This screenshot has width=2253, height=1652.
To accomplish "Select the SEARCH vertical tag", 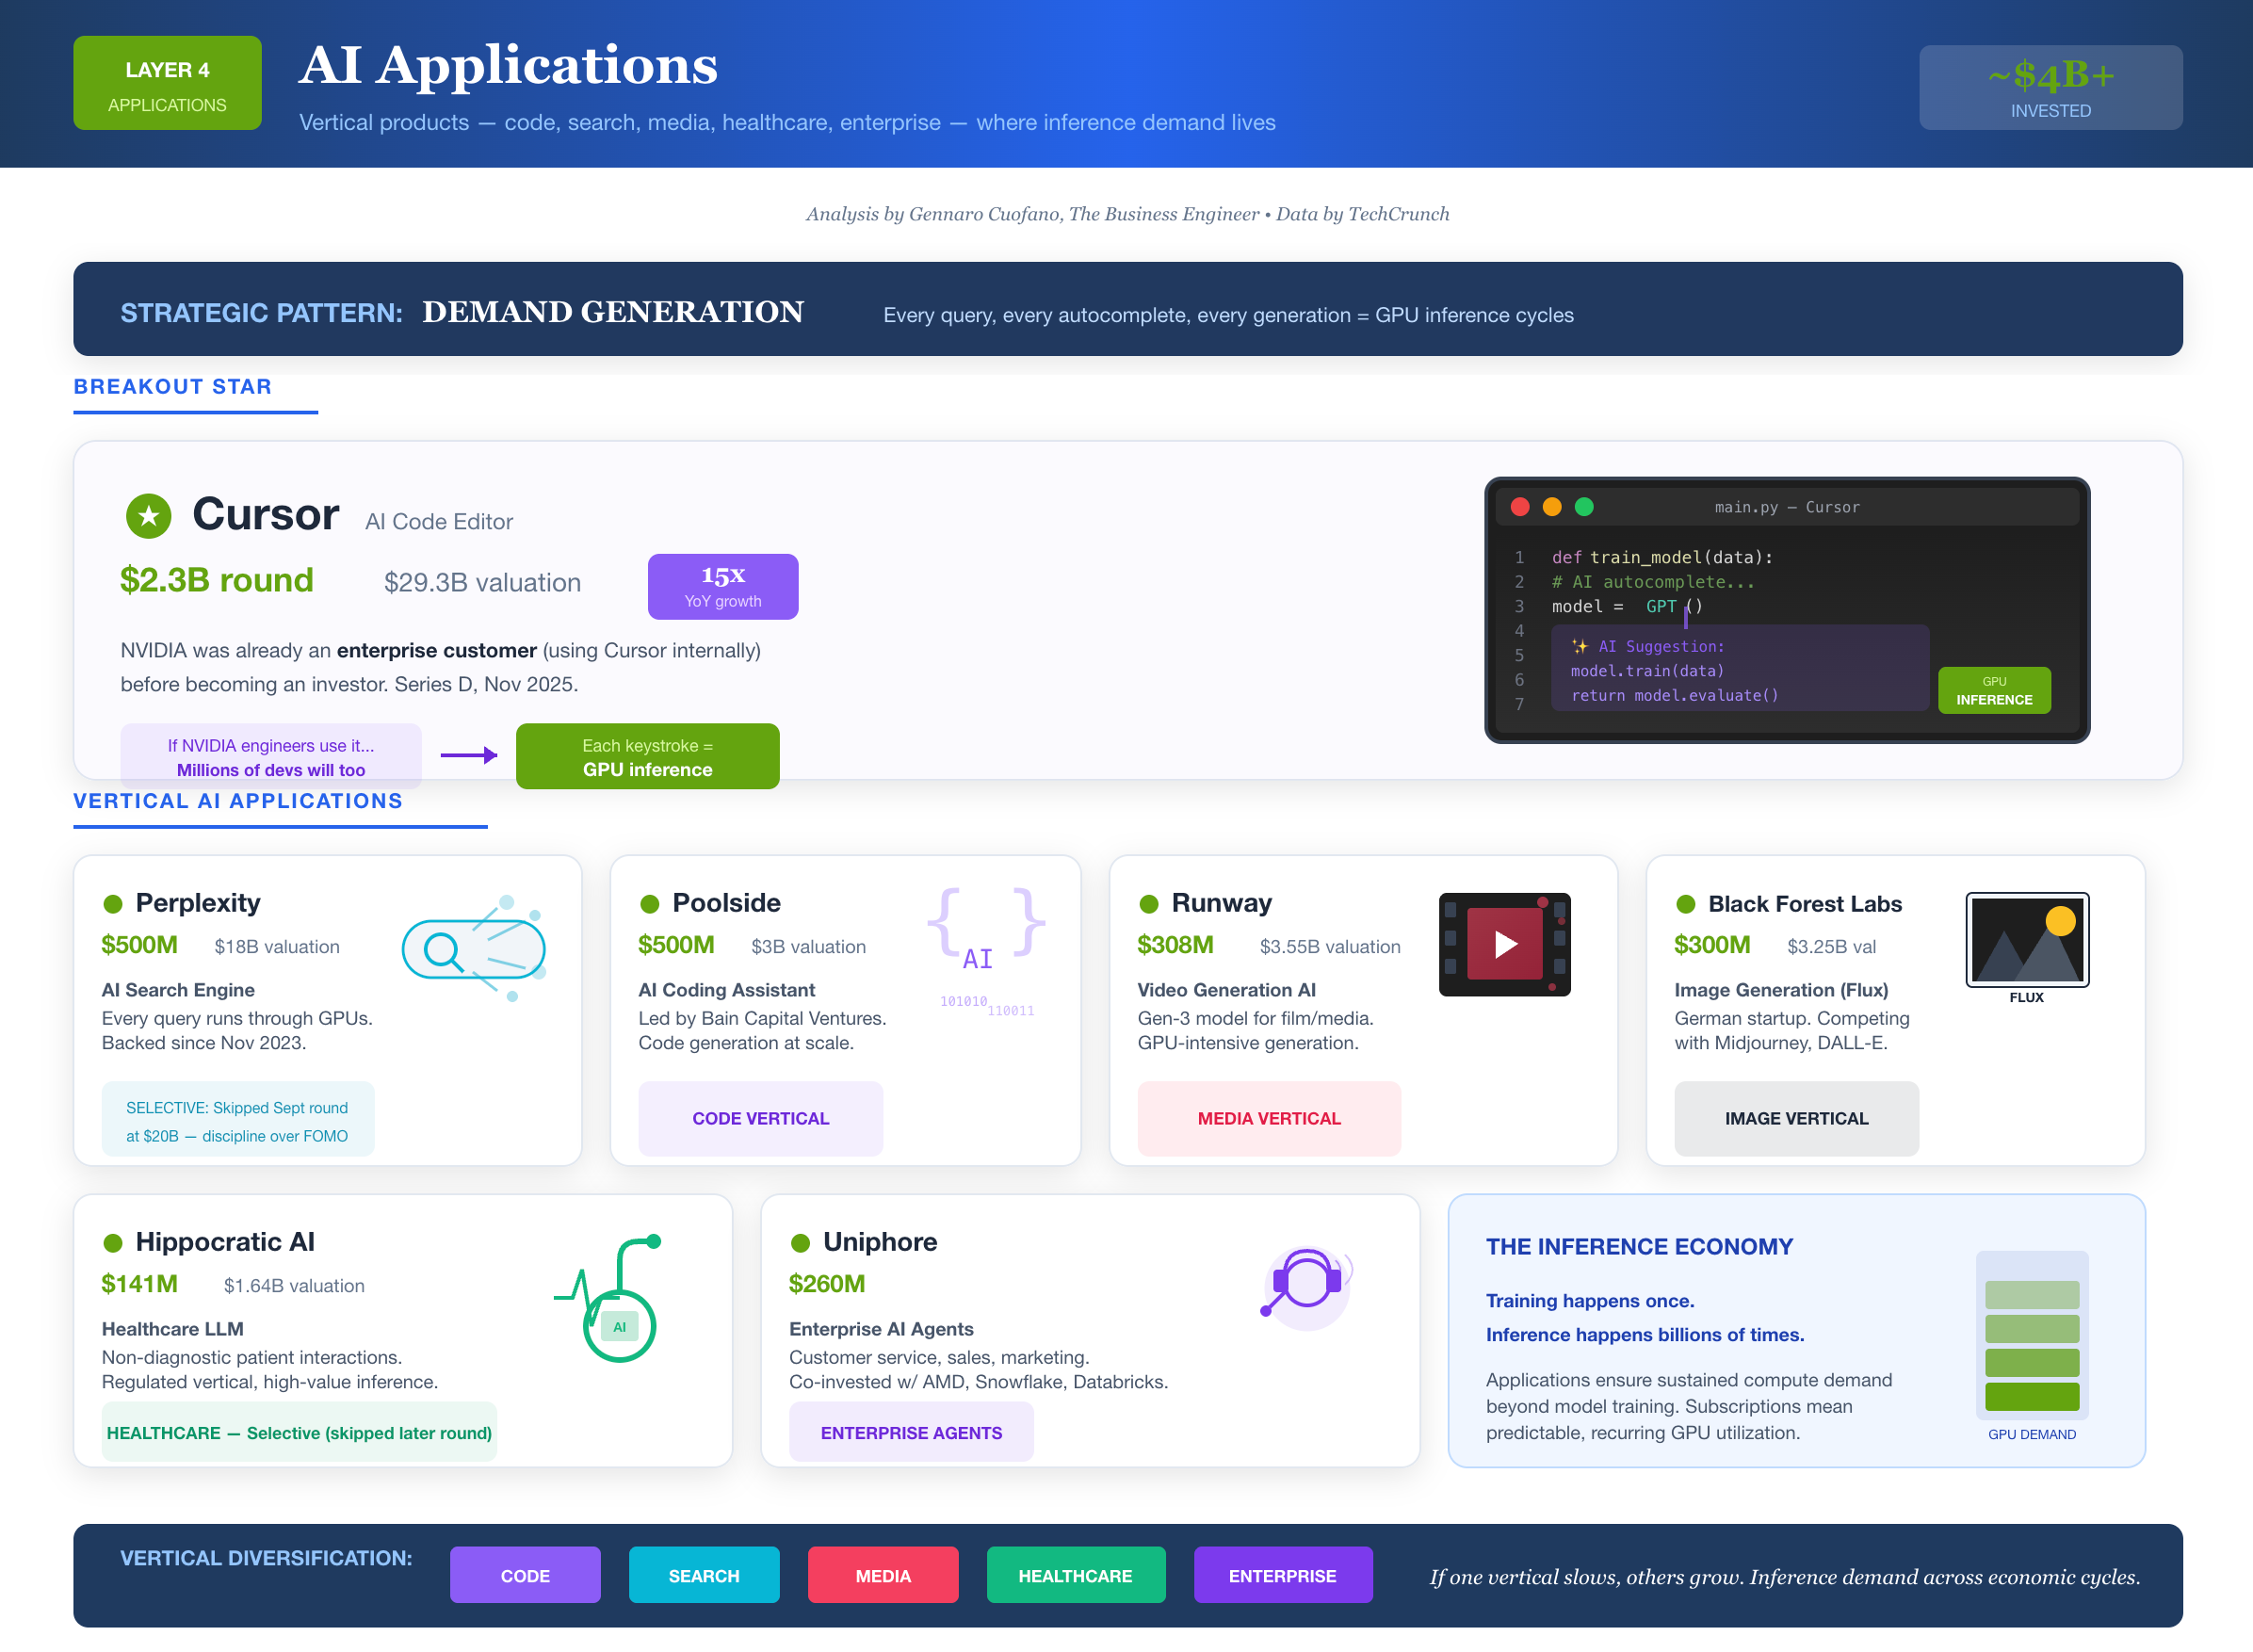I will [704, 1575].
